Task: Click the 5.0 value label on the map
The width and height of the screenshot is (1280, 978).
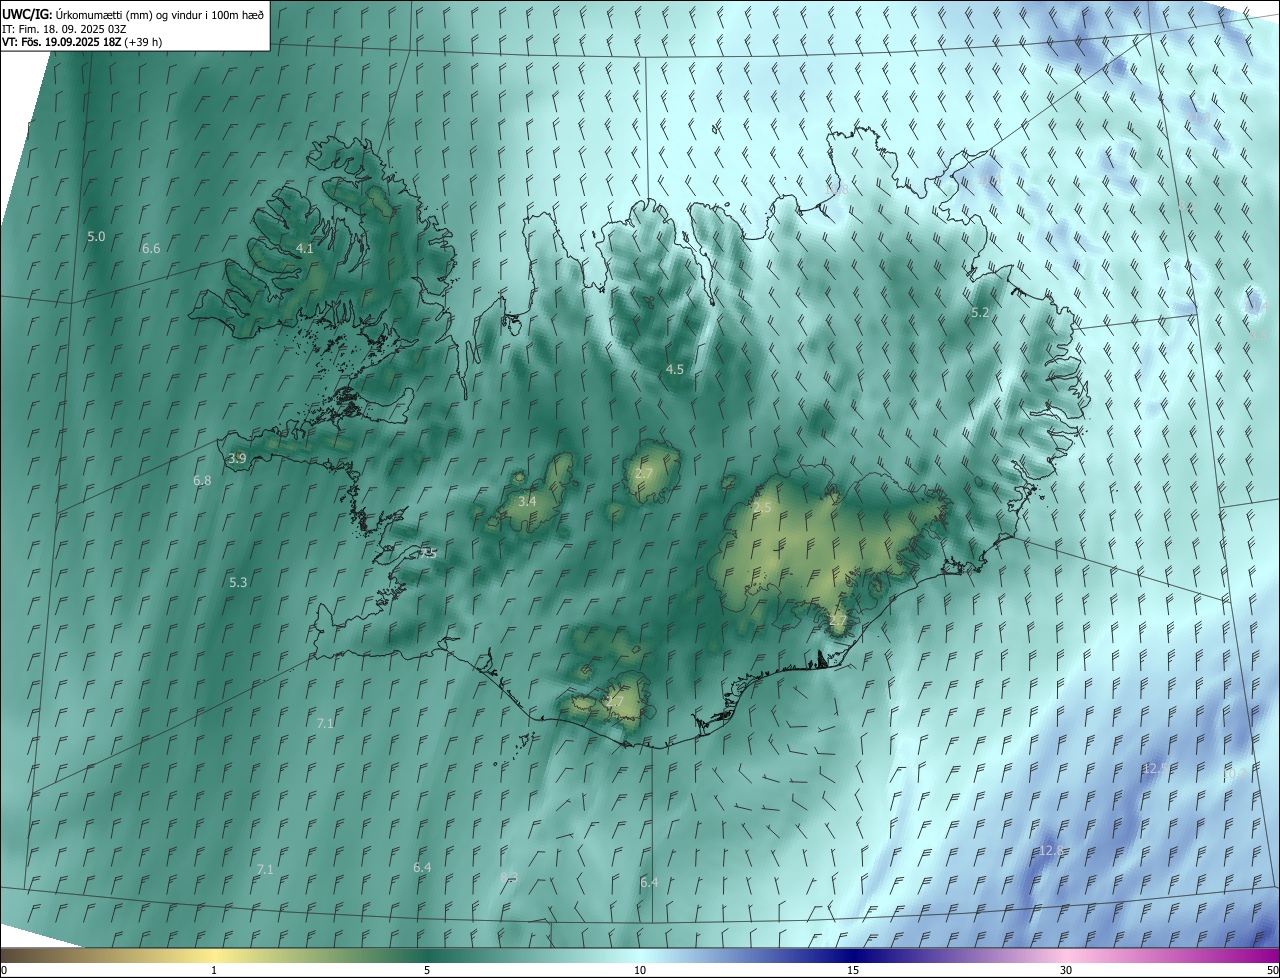Action: click(x=96, y=237)
